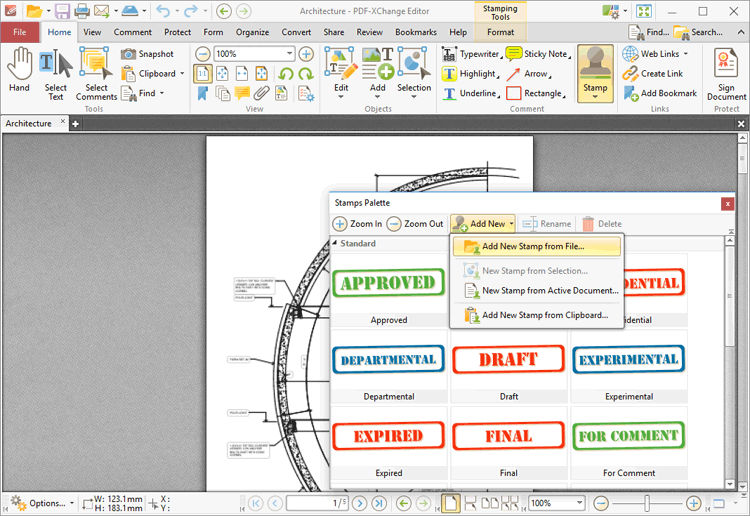Image resolution: width=750 pixels, height=516 pixels.
Task: Add a Sticky Note comment
Action: (539, 54)
